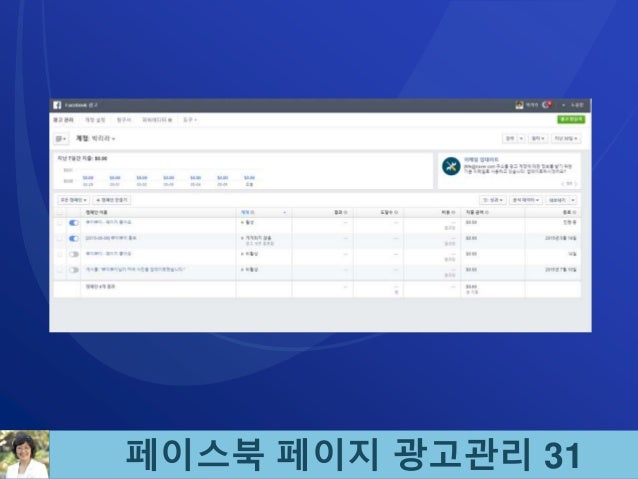The image size is (638, 479).
Task: Open campaign name link in the 활성 row
Action: point(108,223)
